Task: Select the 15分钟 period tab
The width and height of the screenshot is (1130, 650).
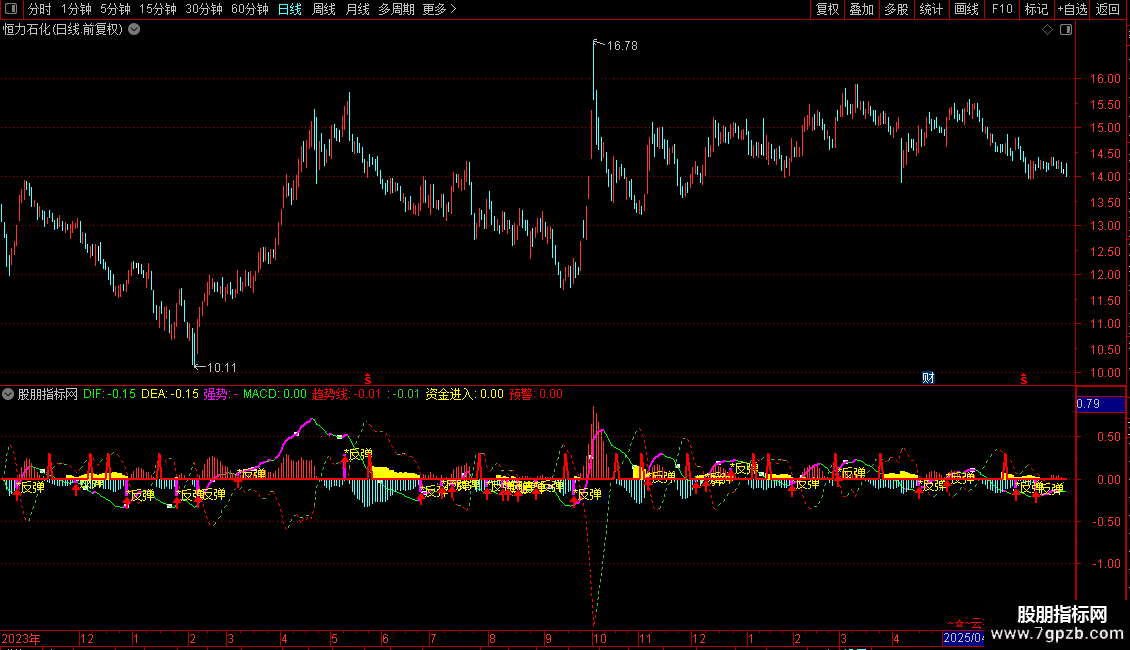Action: coord(158,9)
